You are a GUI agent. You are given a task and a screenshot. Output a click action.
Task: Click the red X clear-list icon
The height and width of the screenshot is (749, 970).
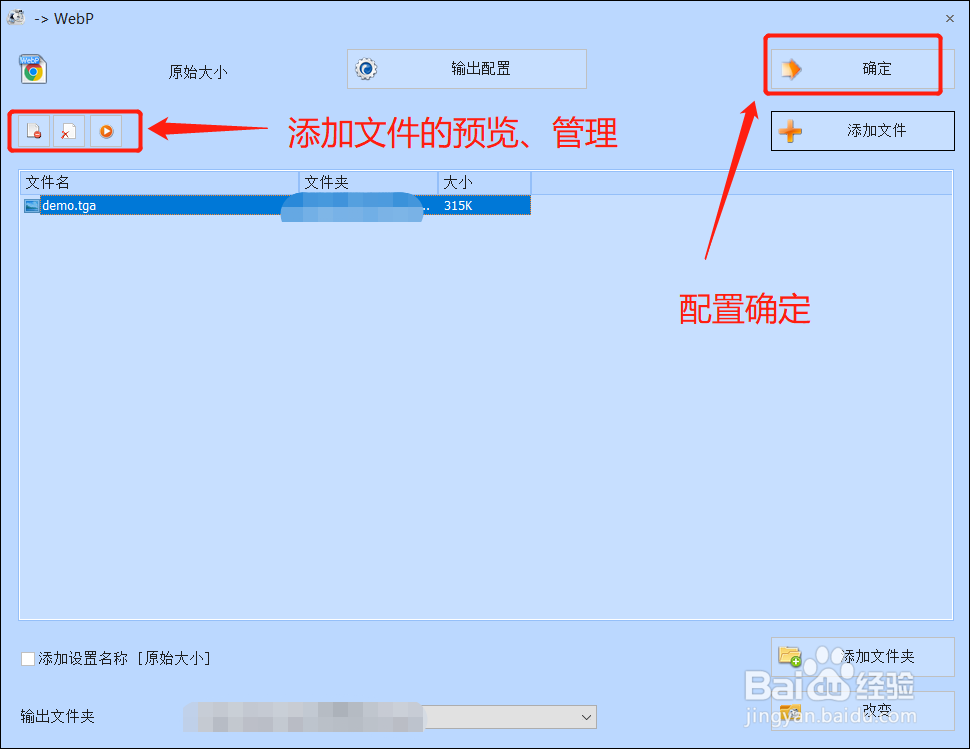click(x=67, y=131)
